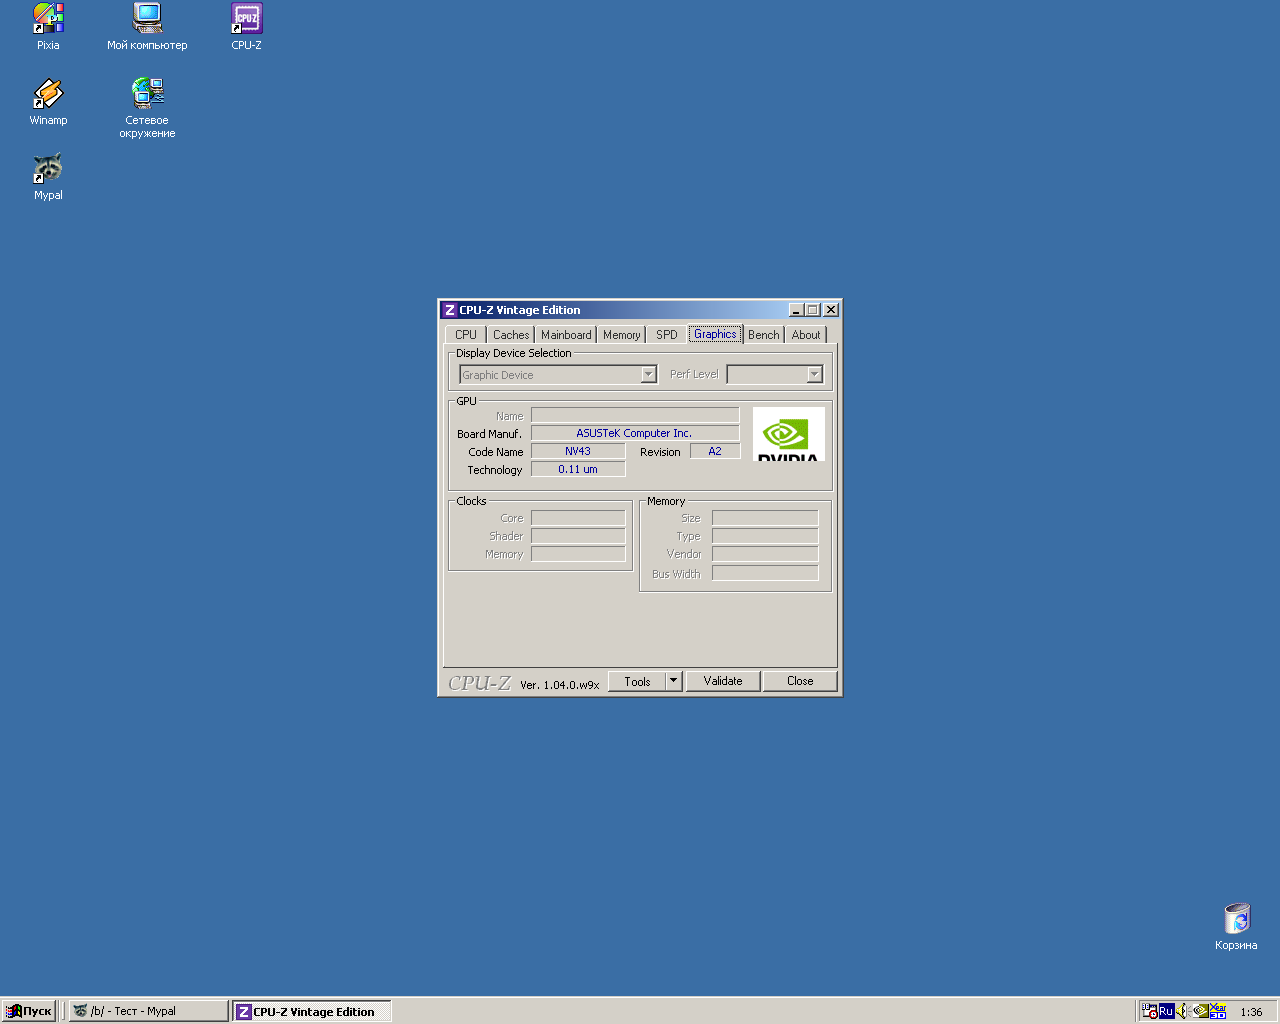Click the Memory Size field
The width and height of the screenshot is (1280, 1024).
coord(765,518)
